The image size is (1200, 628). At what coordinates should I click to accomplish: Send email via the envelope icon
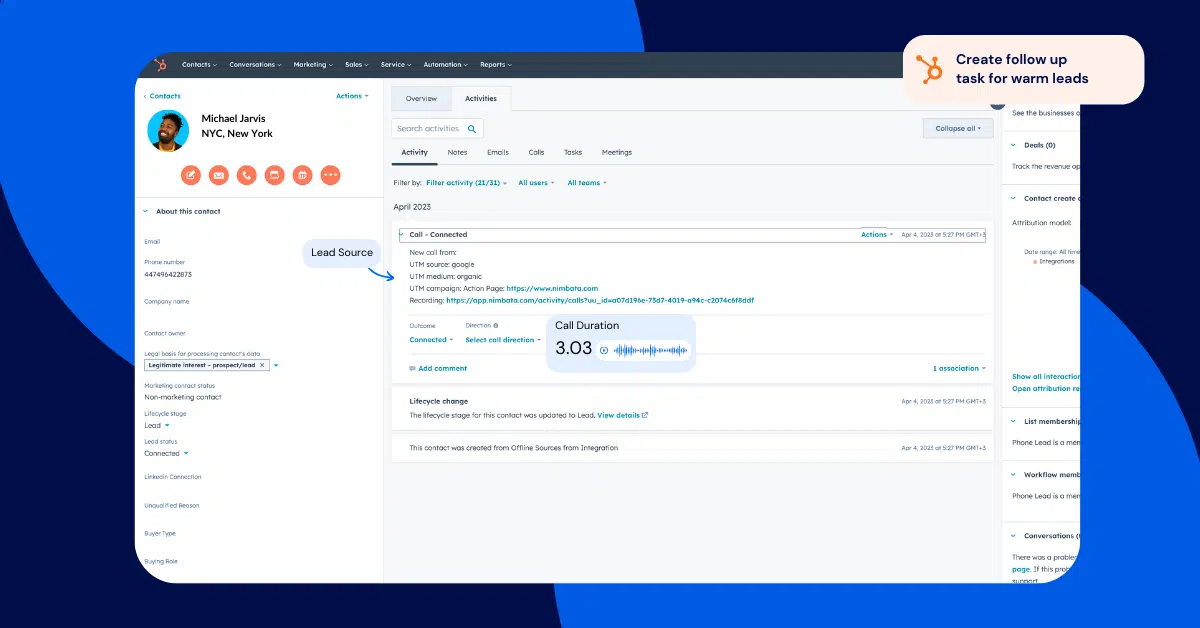click(219, 175)
